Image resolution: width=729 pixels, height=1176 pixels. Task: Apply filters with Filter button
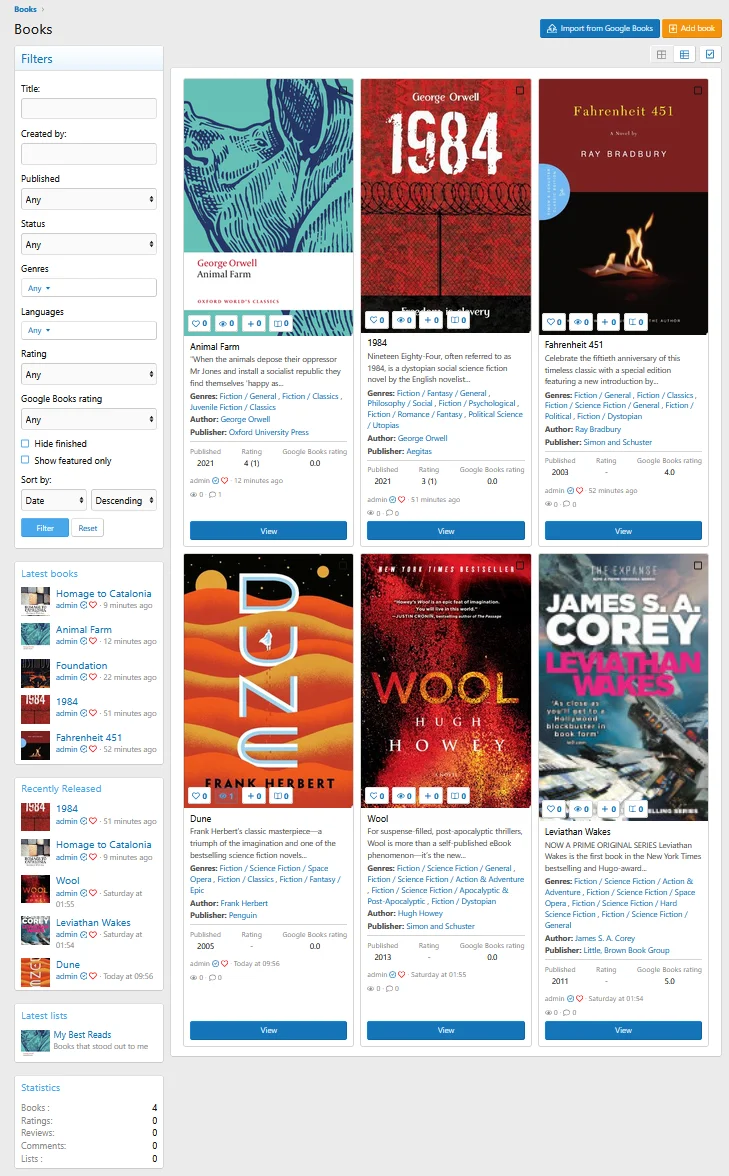coord(45,528)
